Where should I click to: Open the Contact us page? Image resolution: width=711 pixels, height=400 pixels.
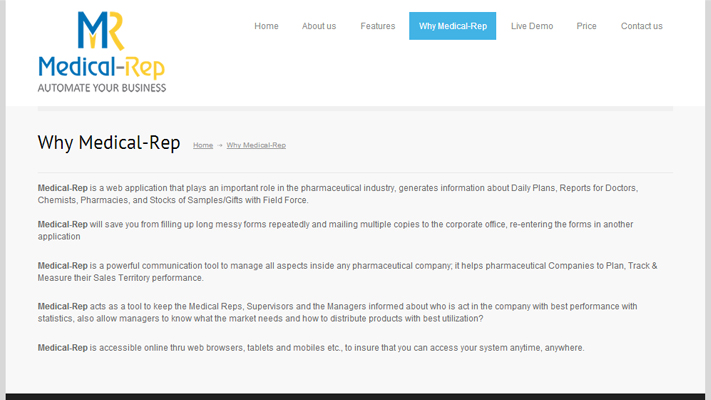(x=642, y=26)
